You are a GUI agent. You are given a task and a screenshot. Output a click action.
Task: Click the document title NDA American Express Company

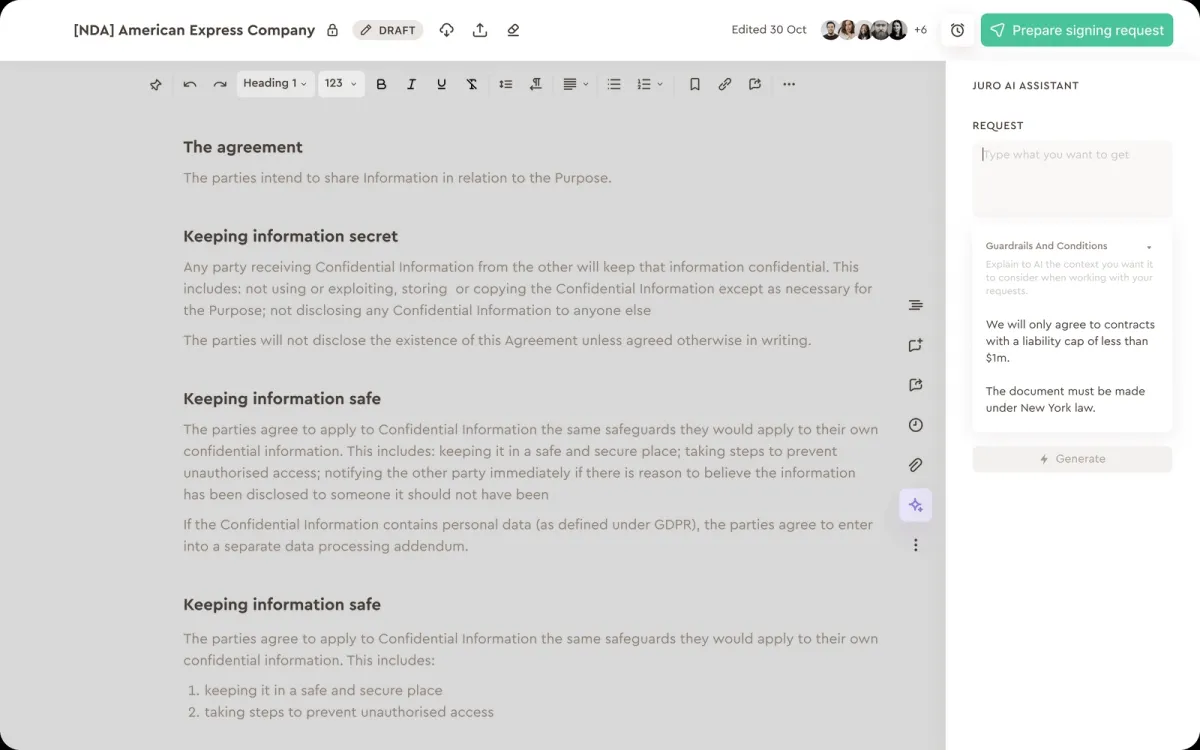click(194, 30)
